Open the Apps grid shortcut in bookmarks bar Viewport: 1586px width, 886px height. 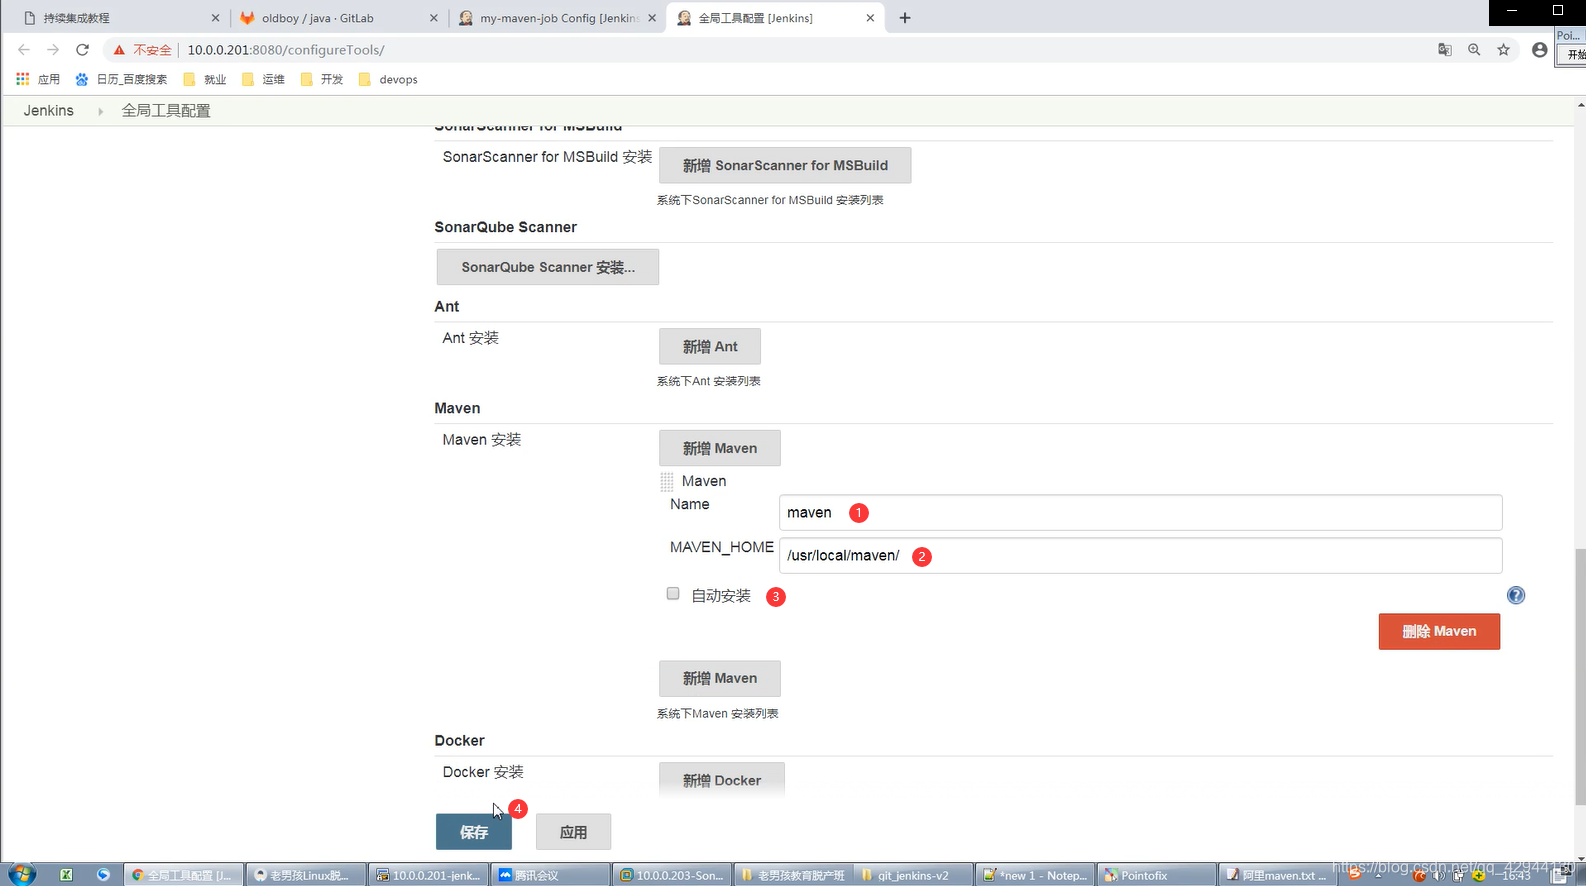point(38,79)
